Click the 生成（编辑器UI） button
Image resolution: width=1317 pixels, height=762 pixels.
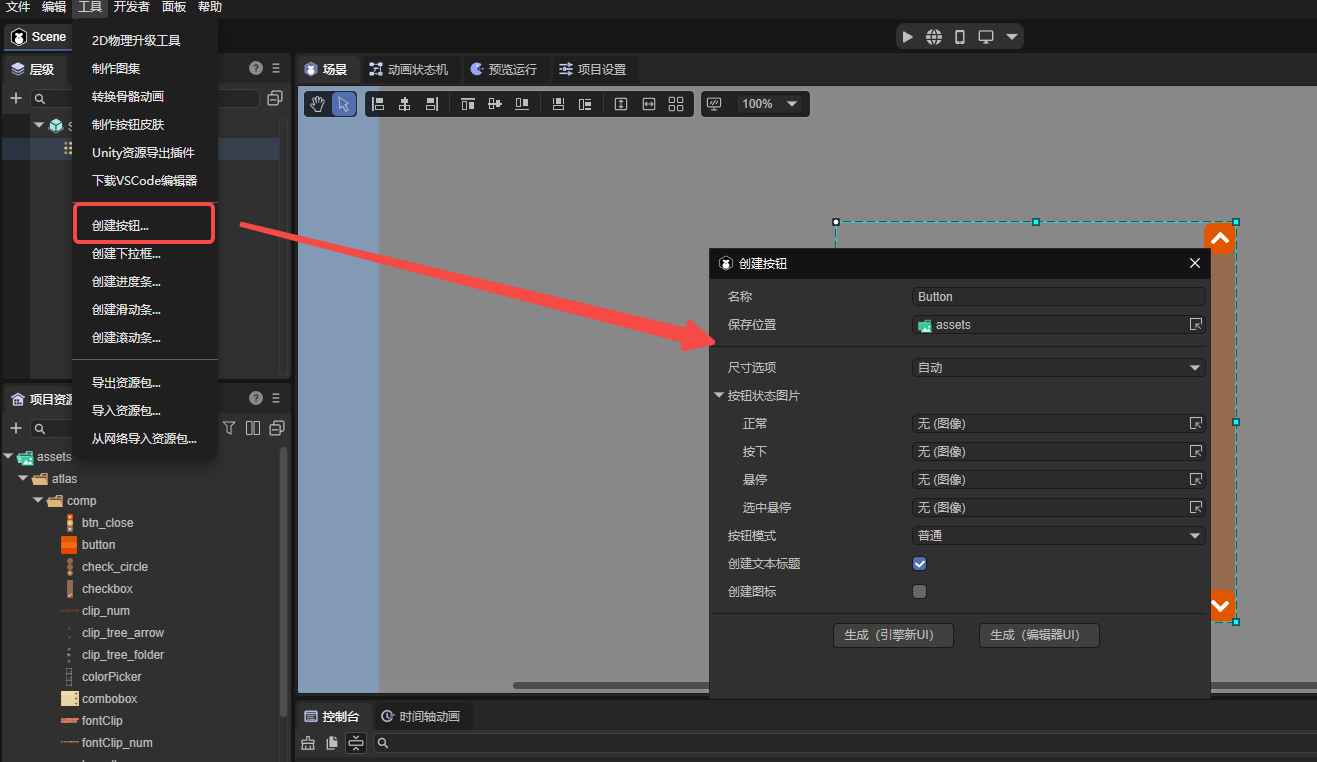coord(1038,635)
